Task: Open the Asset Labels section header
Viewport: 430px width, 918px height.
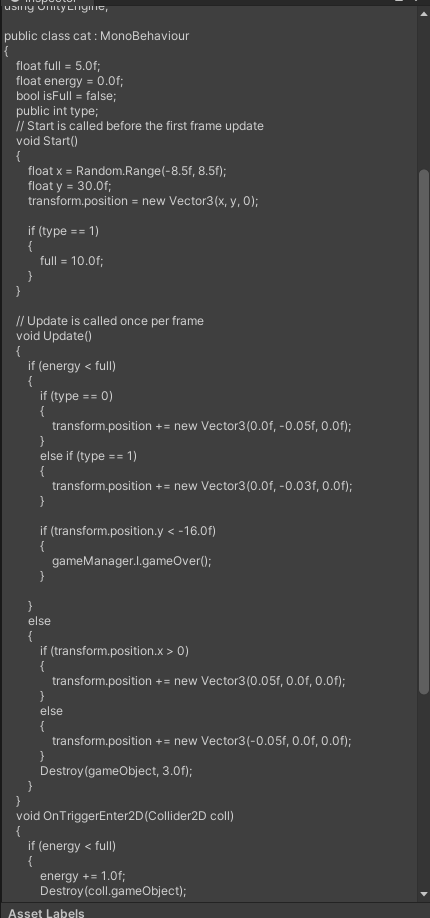Action: coord(46,912)
